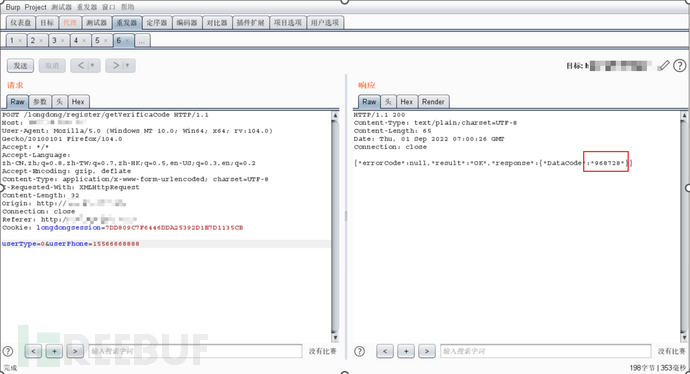Image resolution: width=690 pixels, height=374 pixels.
Task: Click the userType=0&userPhone request body line
Action: tap(70, 244)
